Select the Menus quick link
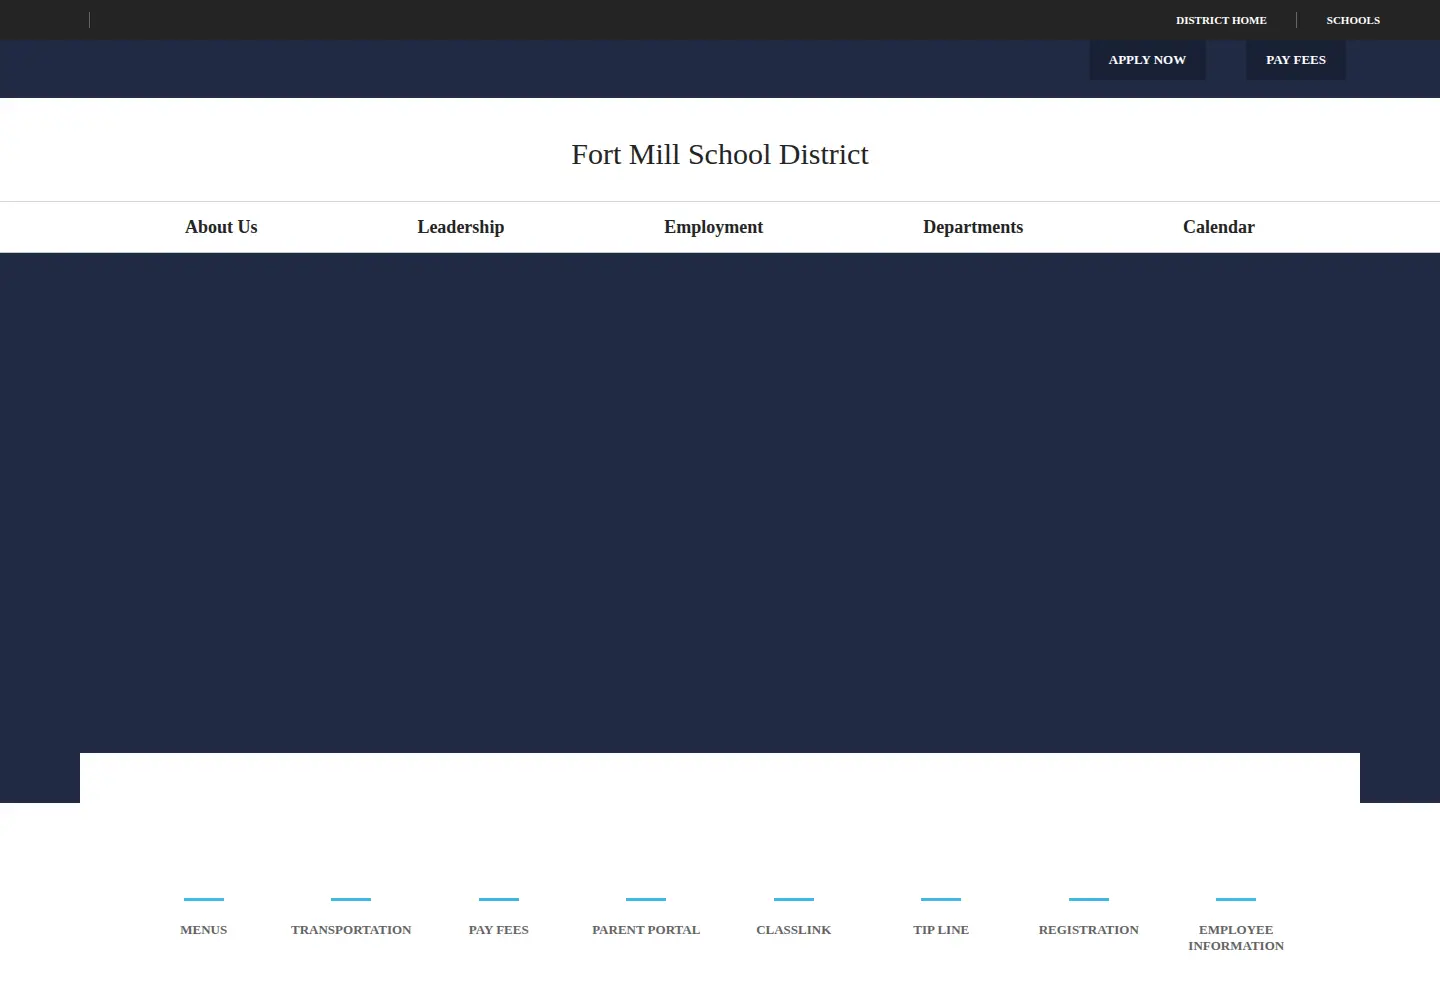Image resolution: width=1440 pixels, height=1000 pixels. (x=204, y=930)
